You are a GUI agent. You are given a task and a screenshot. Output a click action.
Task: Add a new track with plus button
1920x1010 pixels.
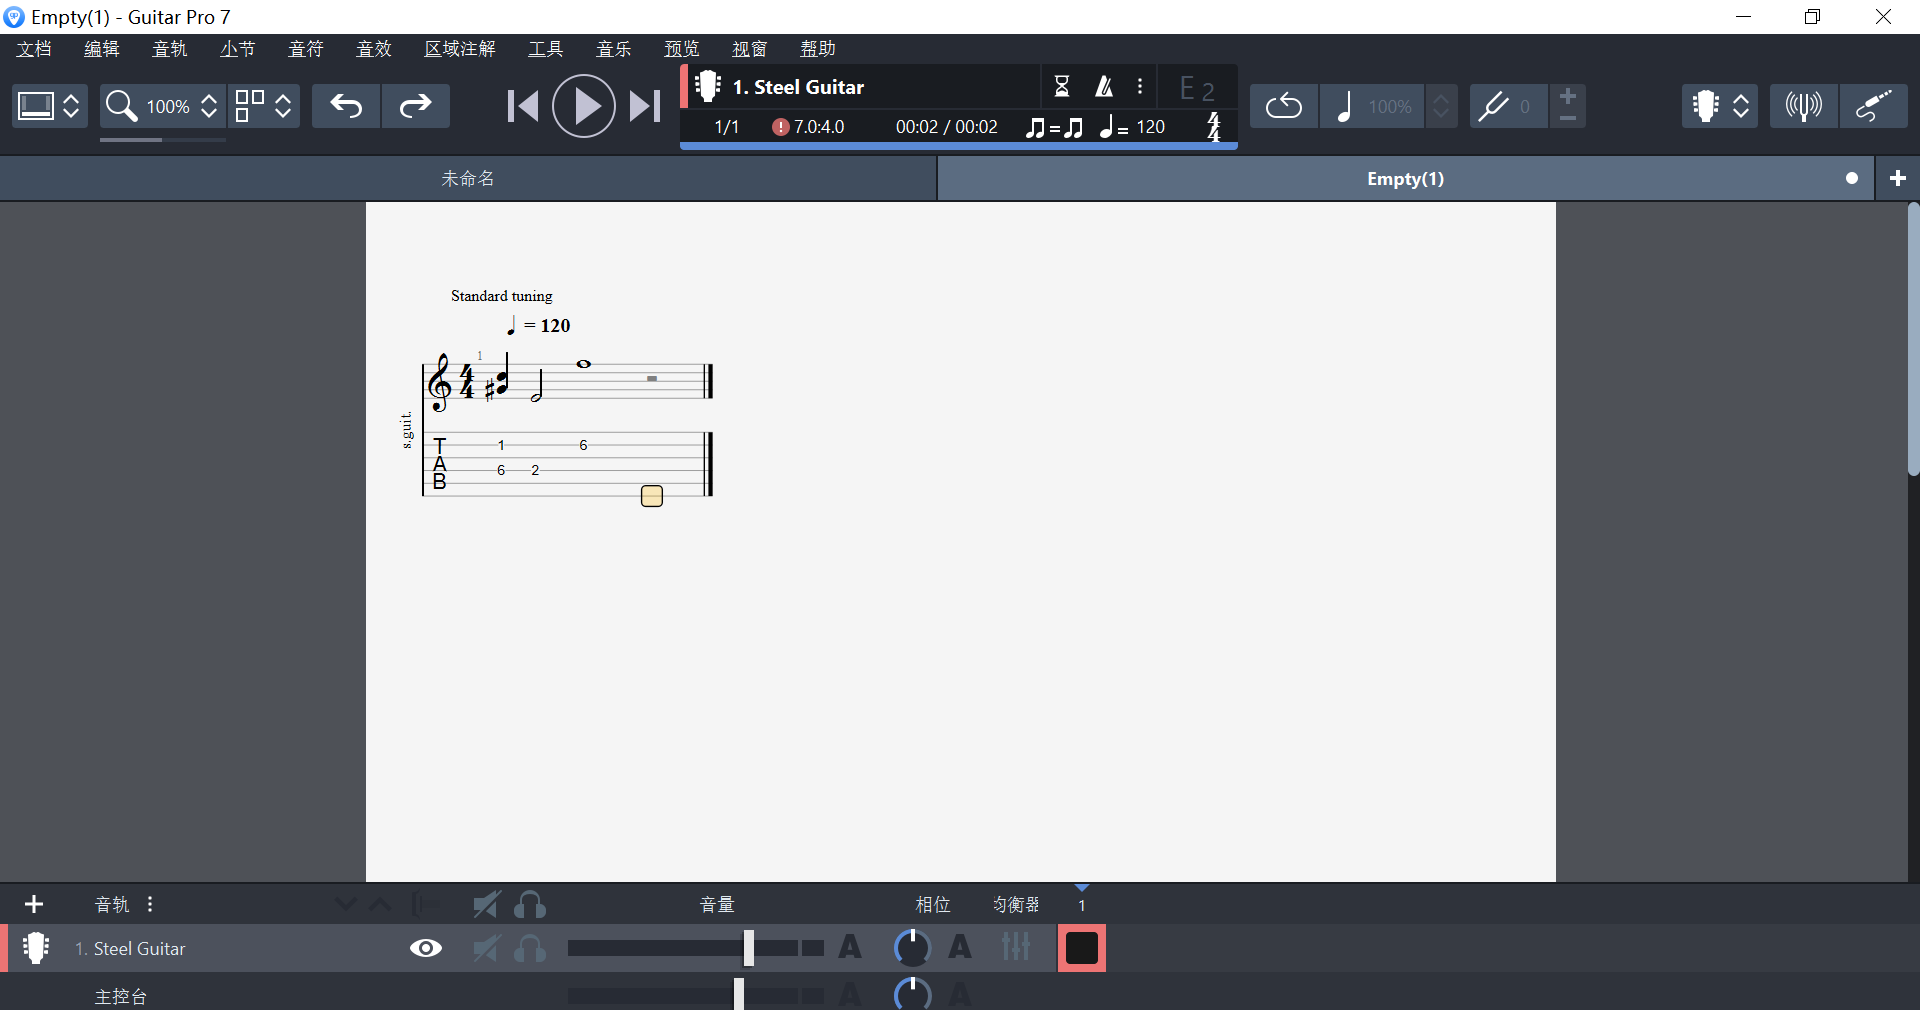[x=33, y=905]
